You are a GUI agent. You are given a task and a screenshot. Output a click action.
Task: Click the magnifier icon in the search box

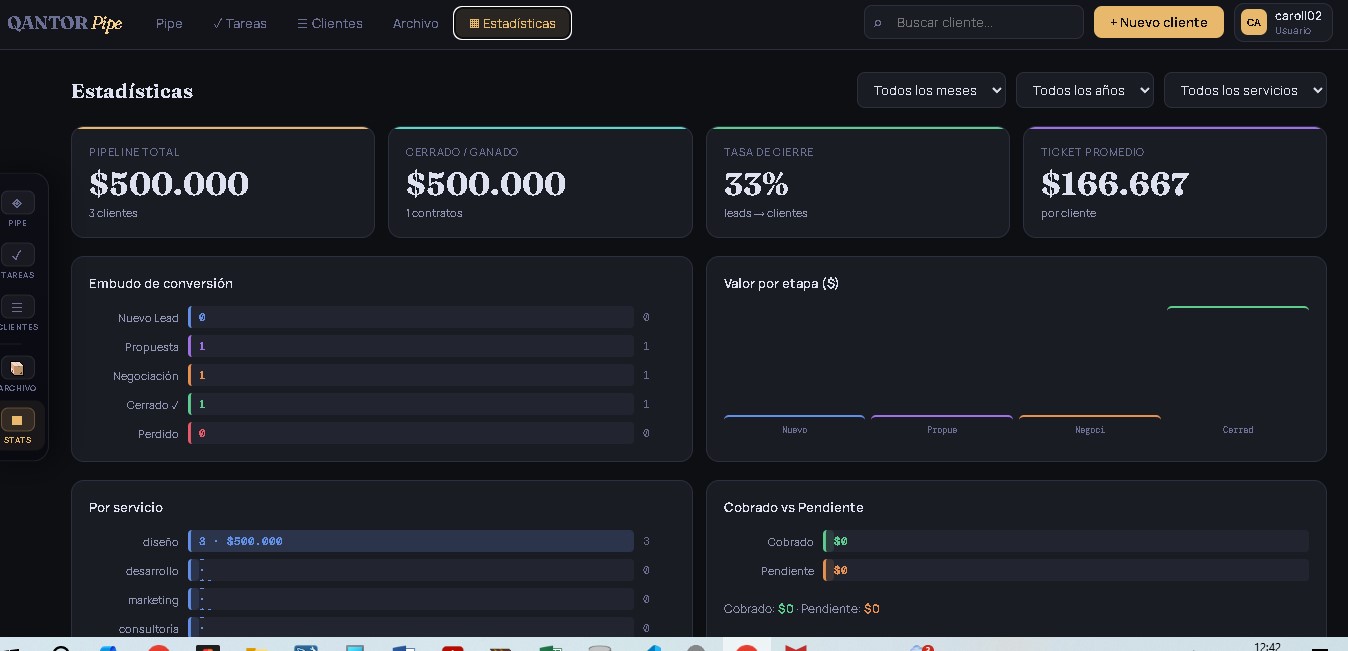pos(878,22)
